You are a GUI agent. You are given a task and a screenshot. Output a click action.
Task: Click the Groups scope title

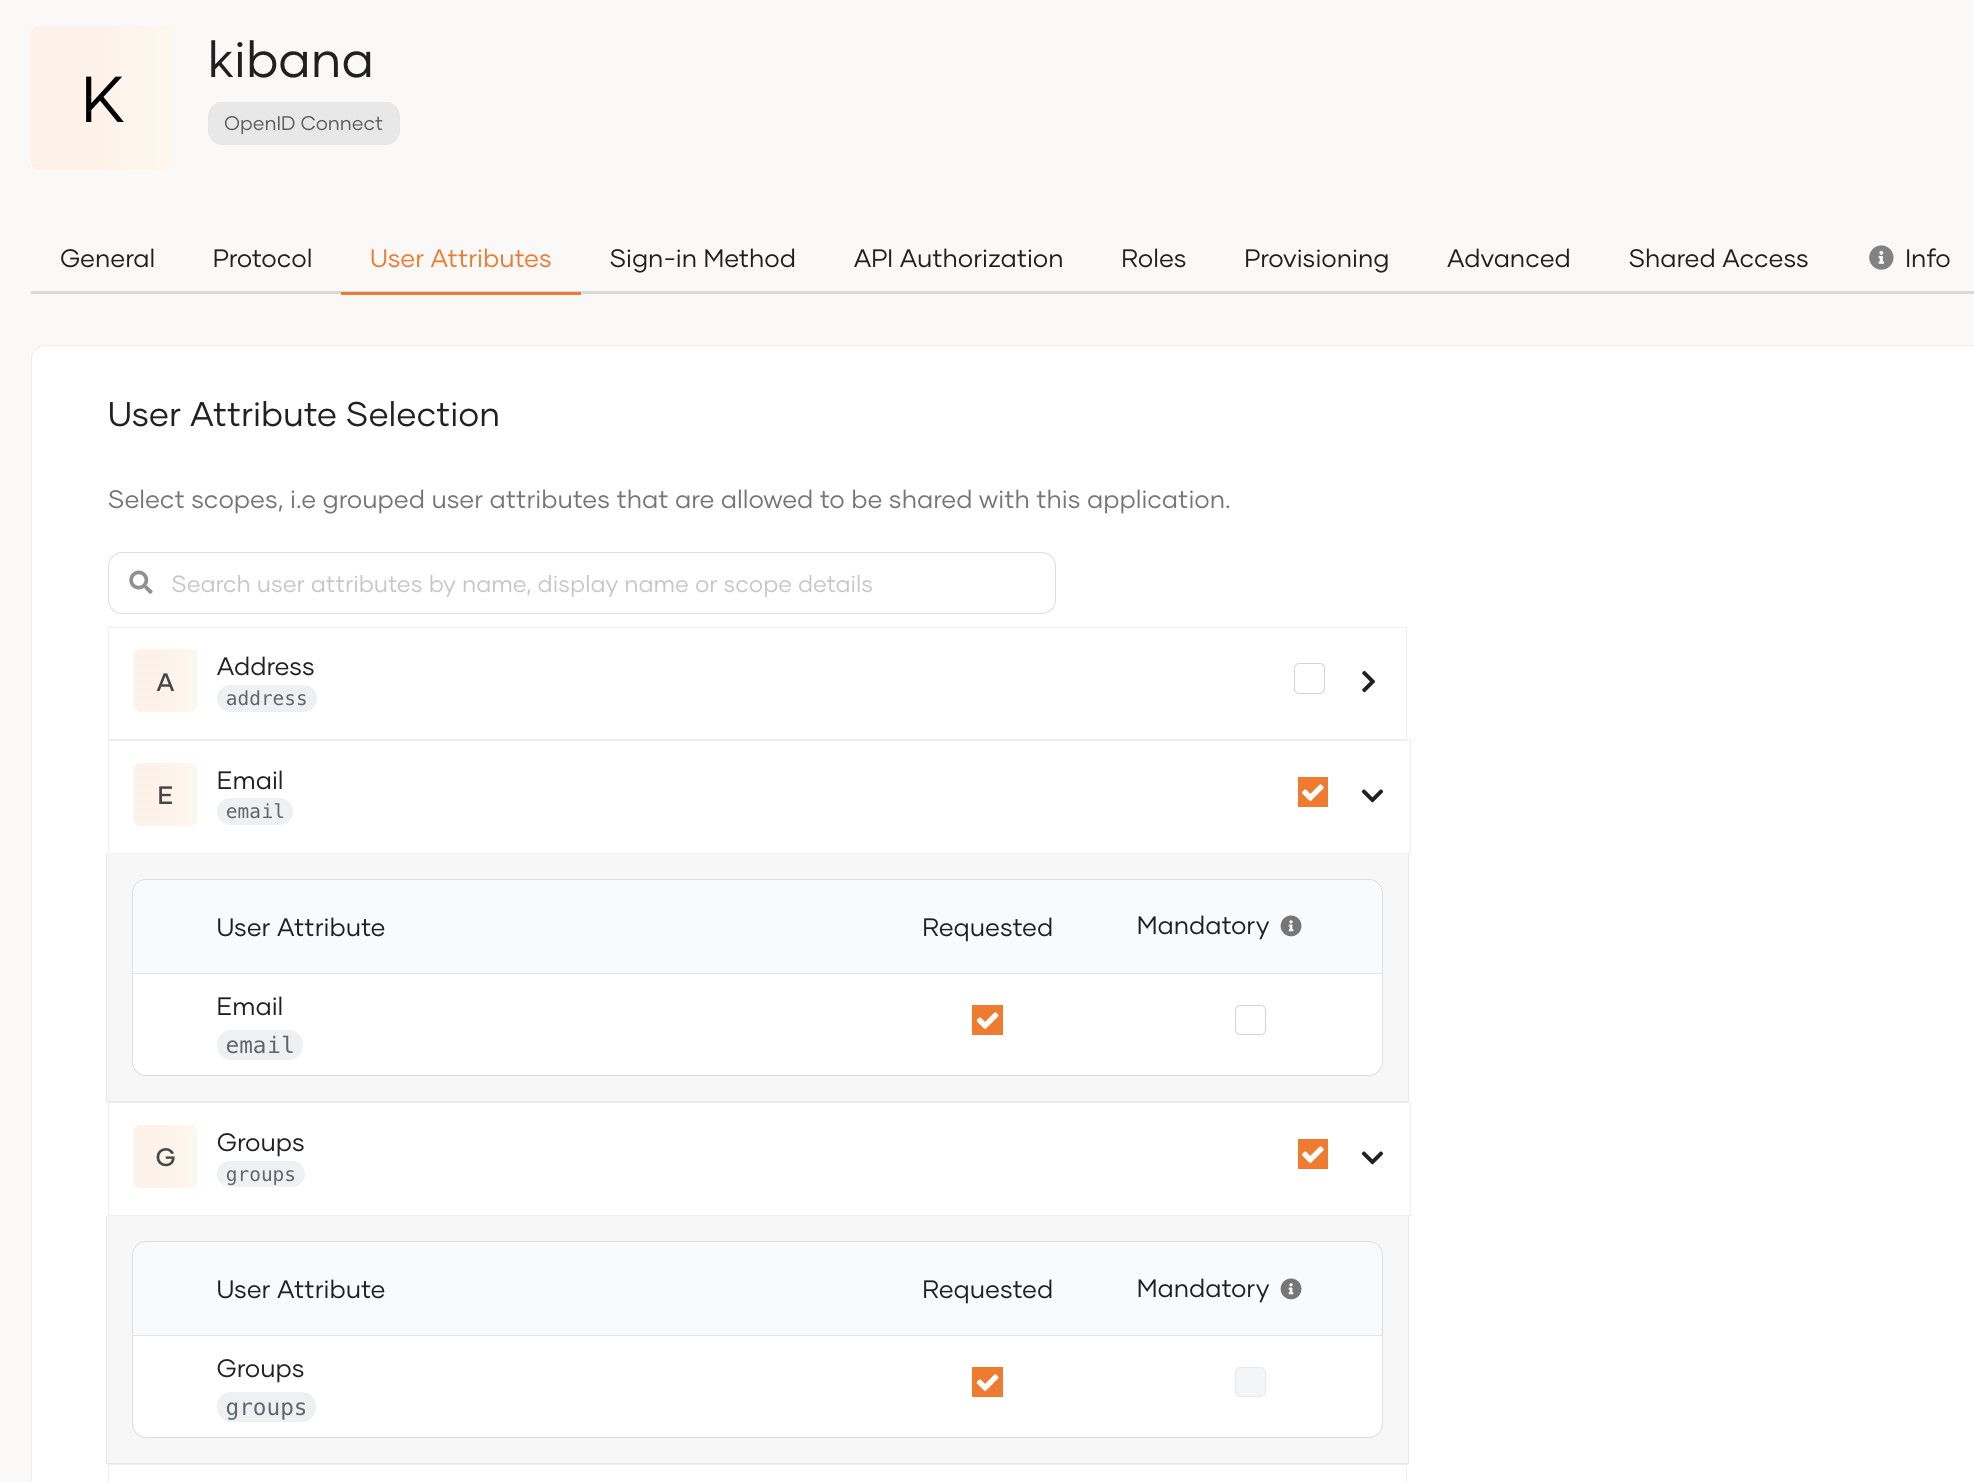[260, 1142]
